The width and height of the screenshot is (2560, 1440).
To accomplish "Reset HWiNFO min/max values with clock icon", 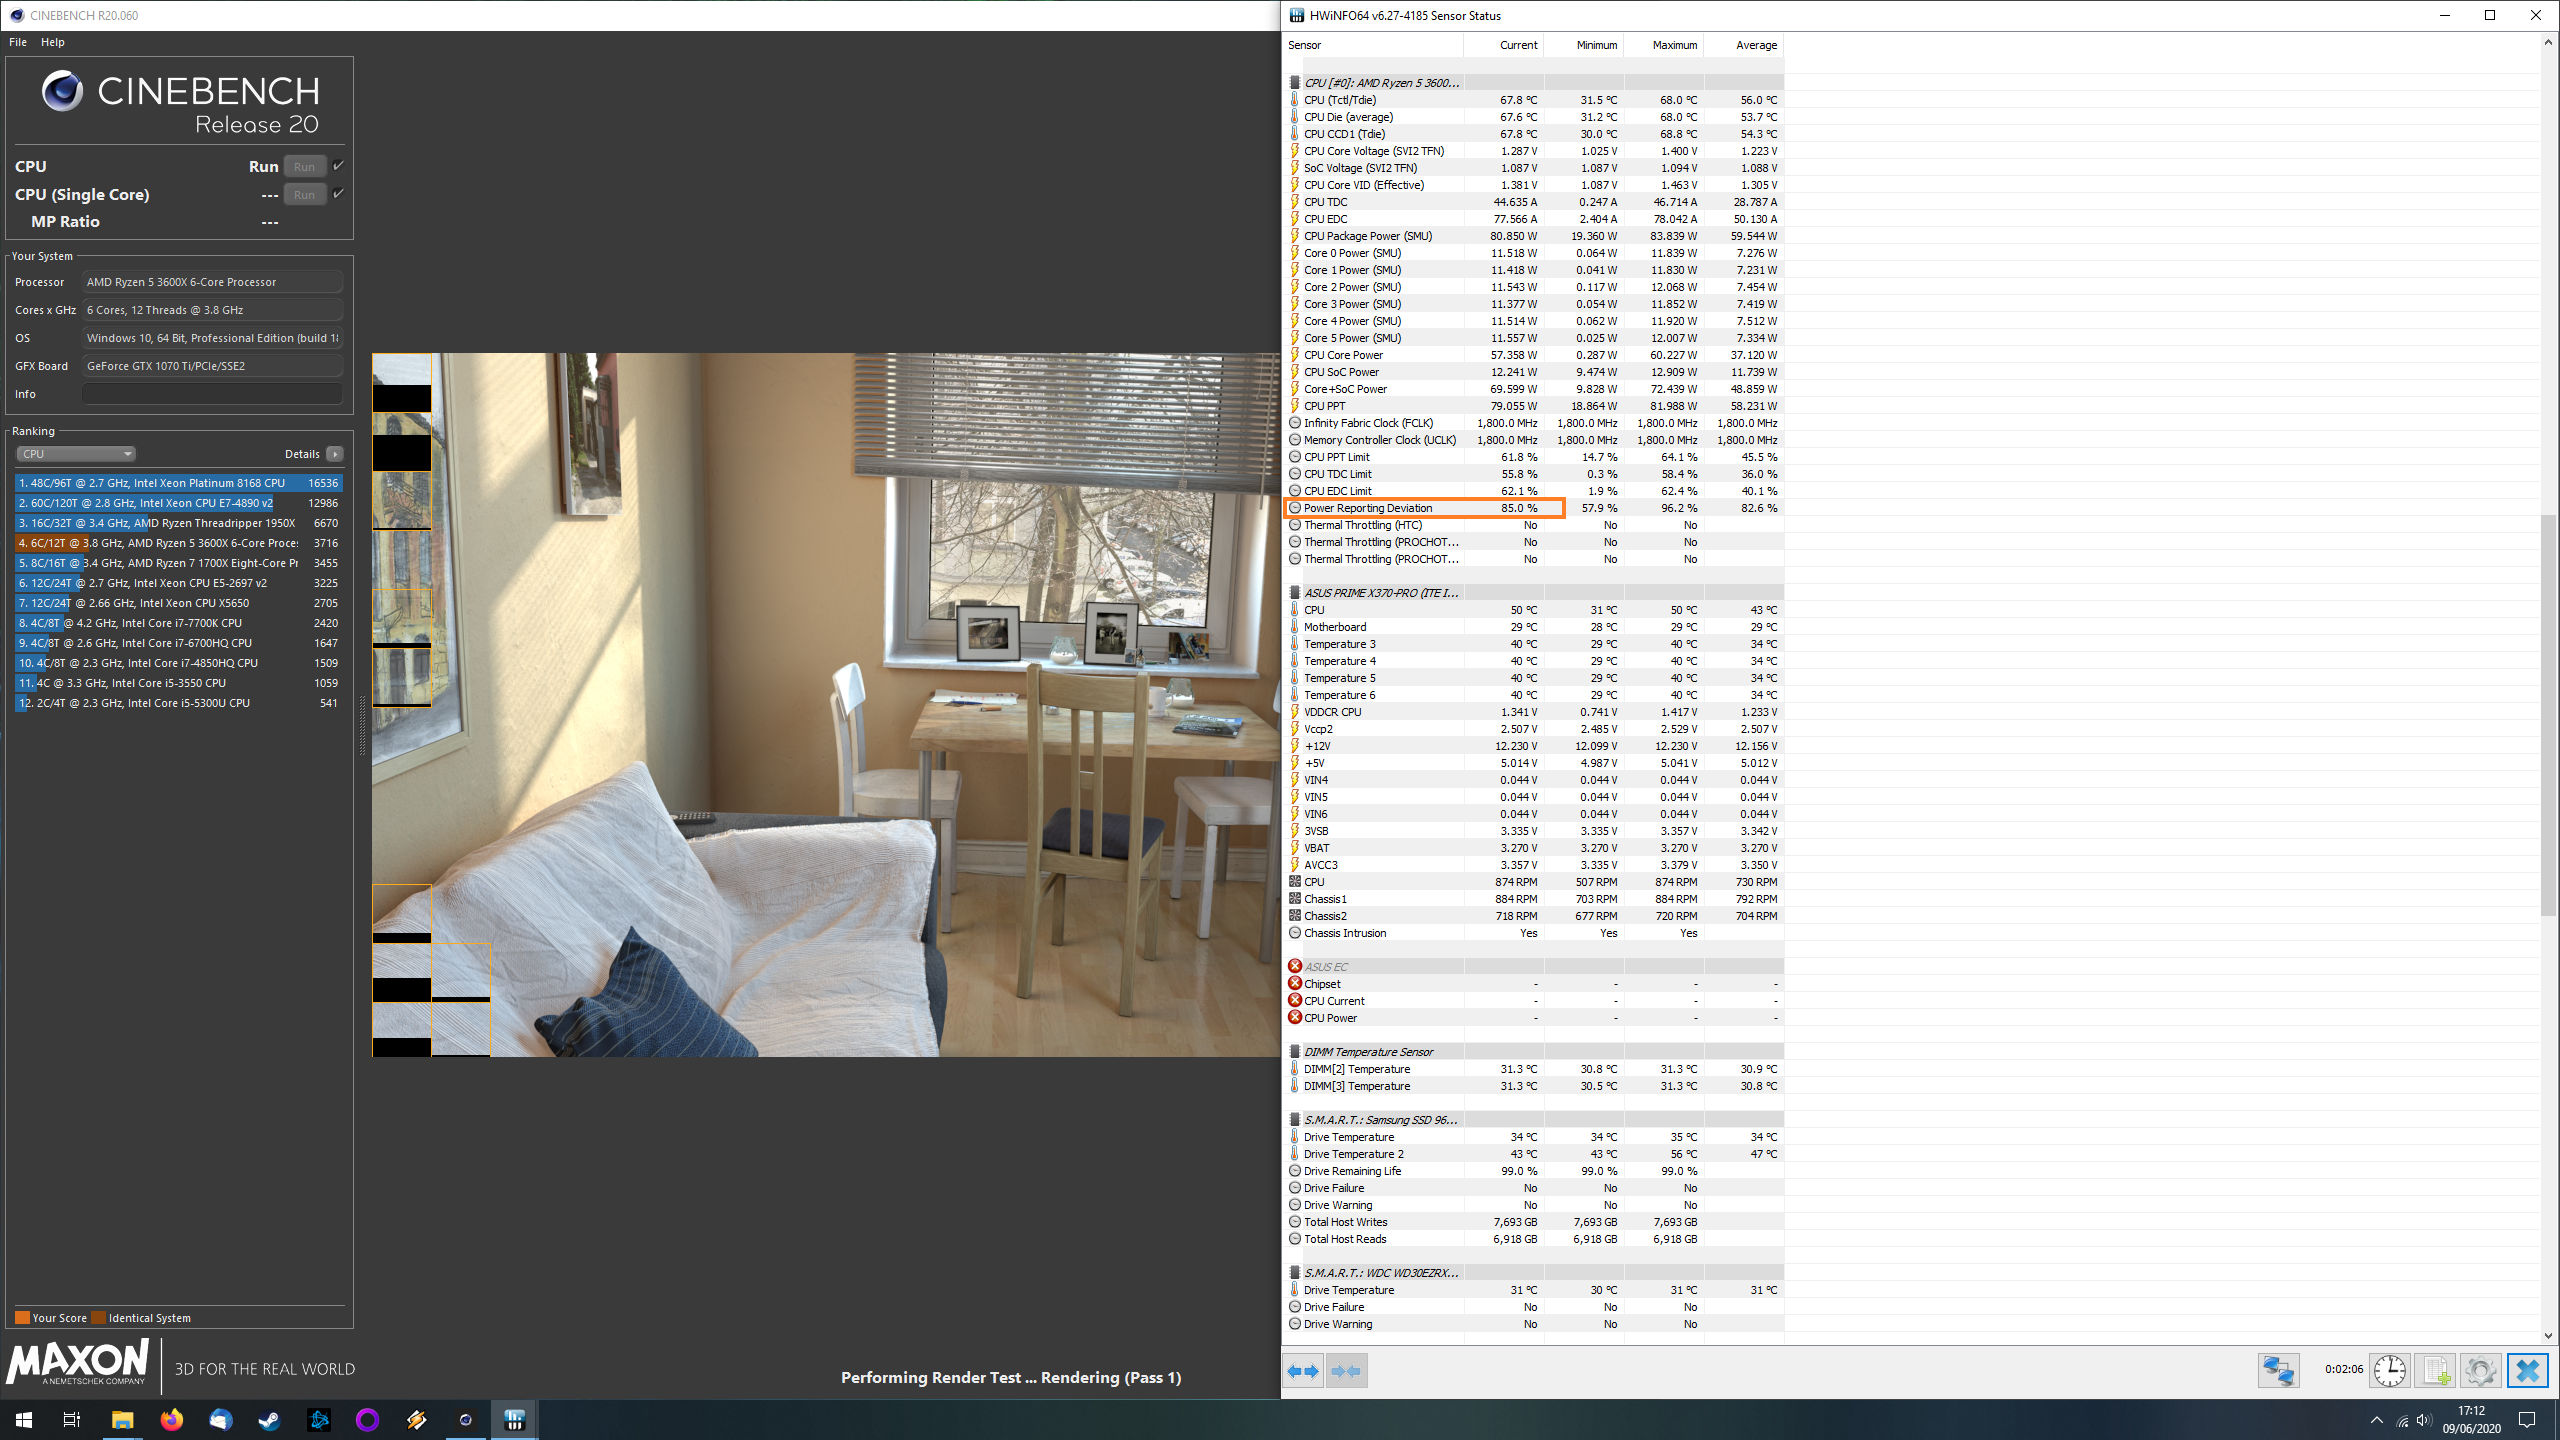I will 2390,1370.
